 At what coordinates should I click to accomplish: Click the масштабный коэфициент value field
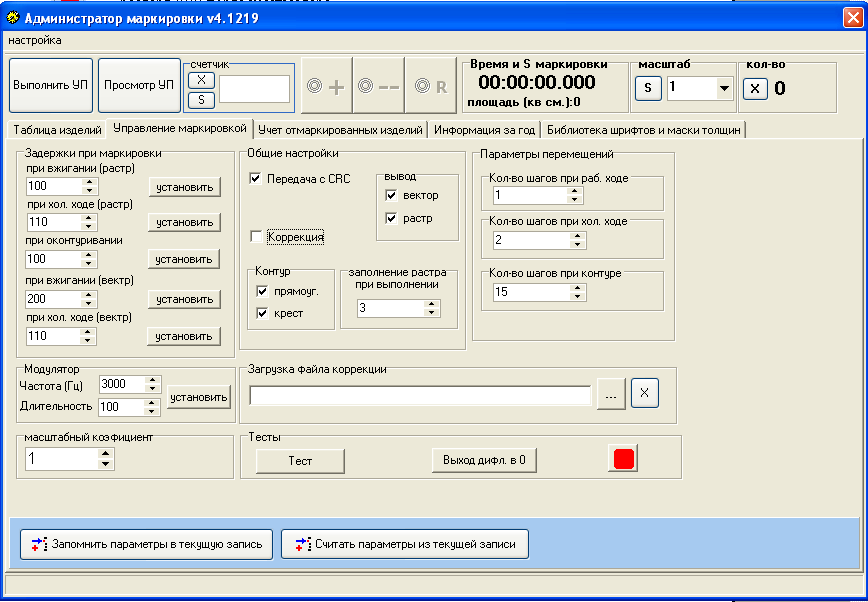coord(61,459)
